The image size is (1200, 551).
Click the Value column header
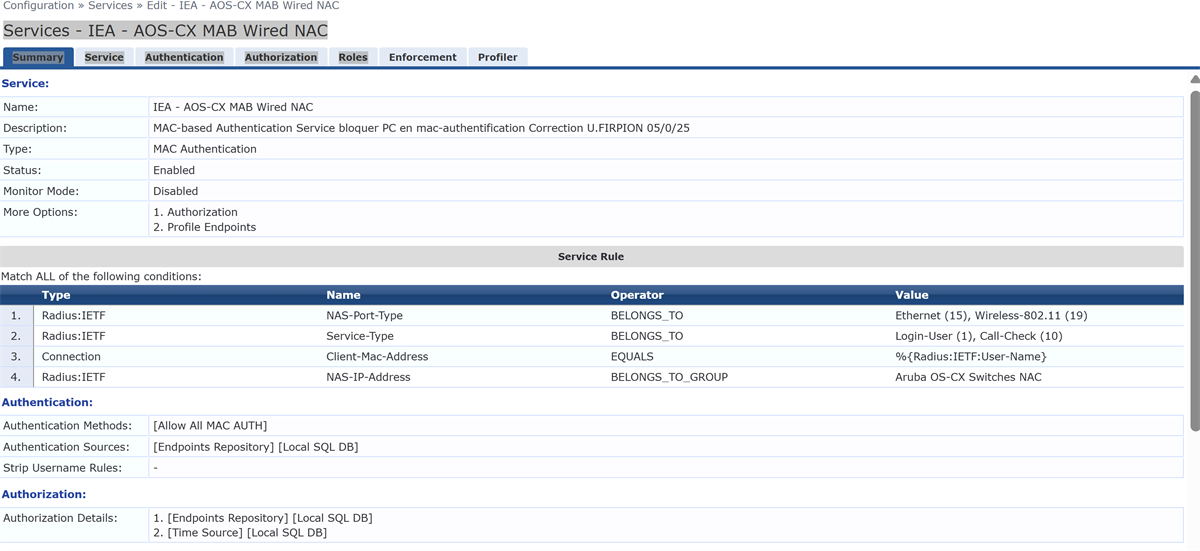coord(912,295)
